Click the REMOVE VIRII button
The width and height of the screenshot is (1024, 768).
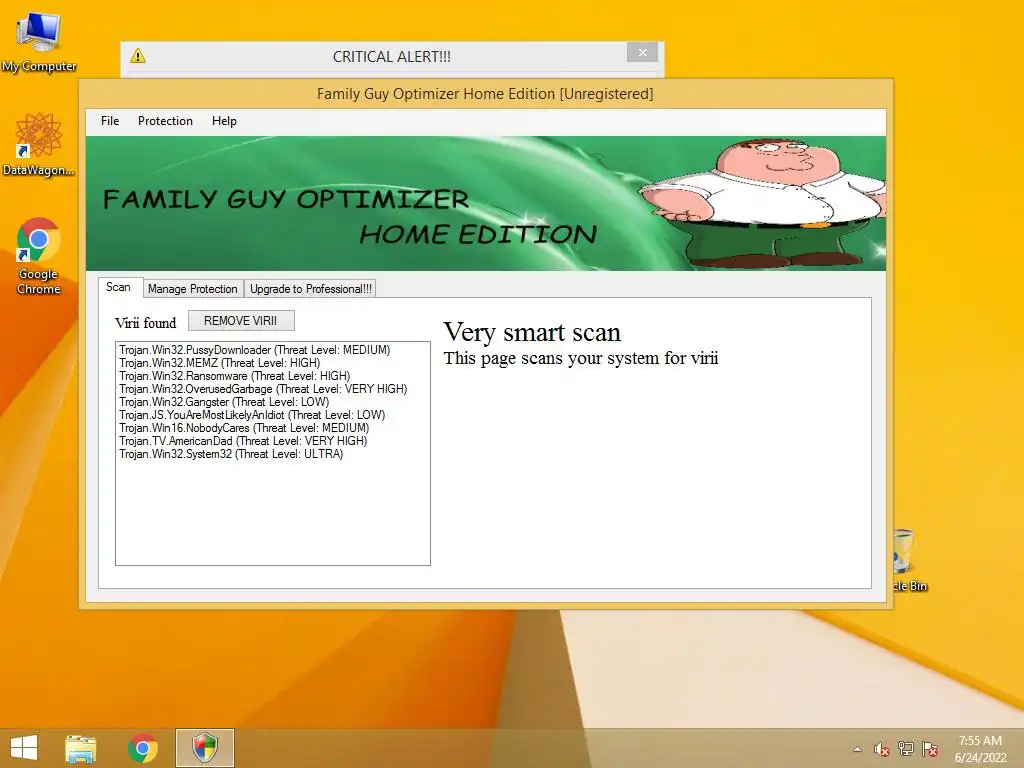(x=241, y=321)
